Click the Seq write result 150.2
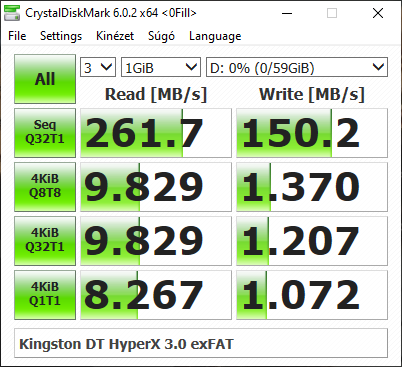 [x=312, y=133]
